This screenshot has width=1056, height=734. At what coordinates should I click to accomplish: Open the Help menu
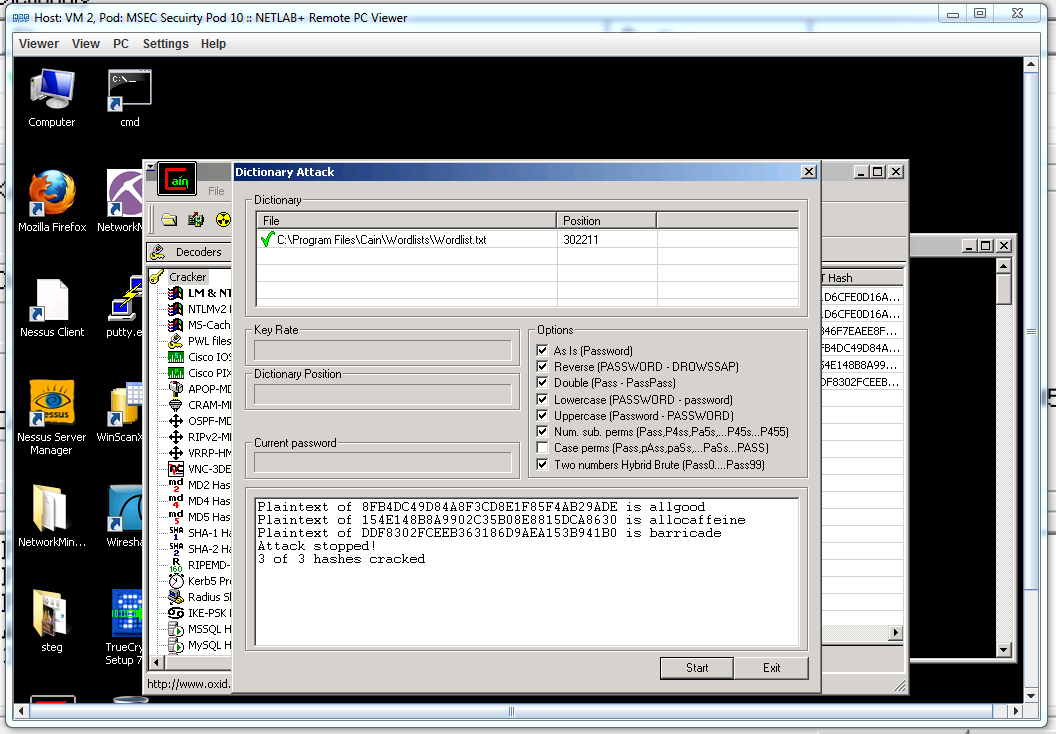(213, 44)
